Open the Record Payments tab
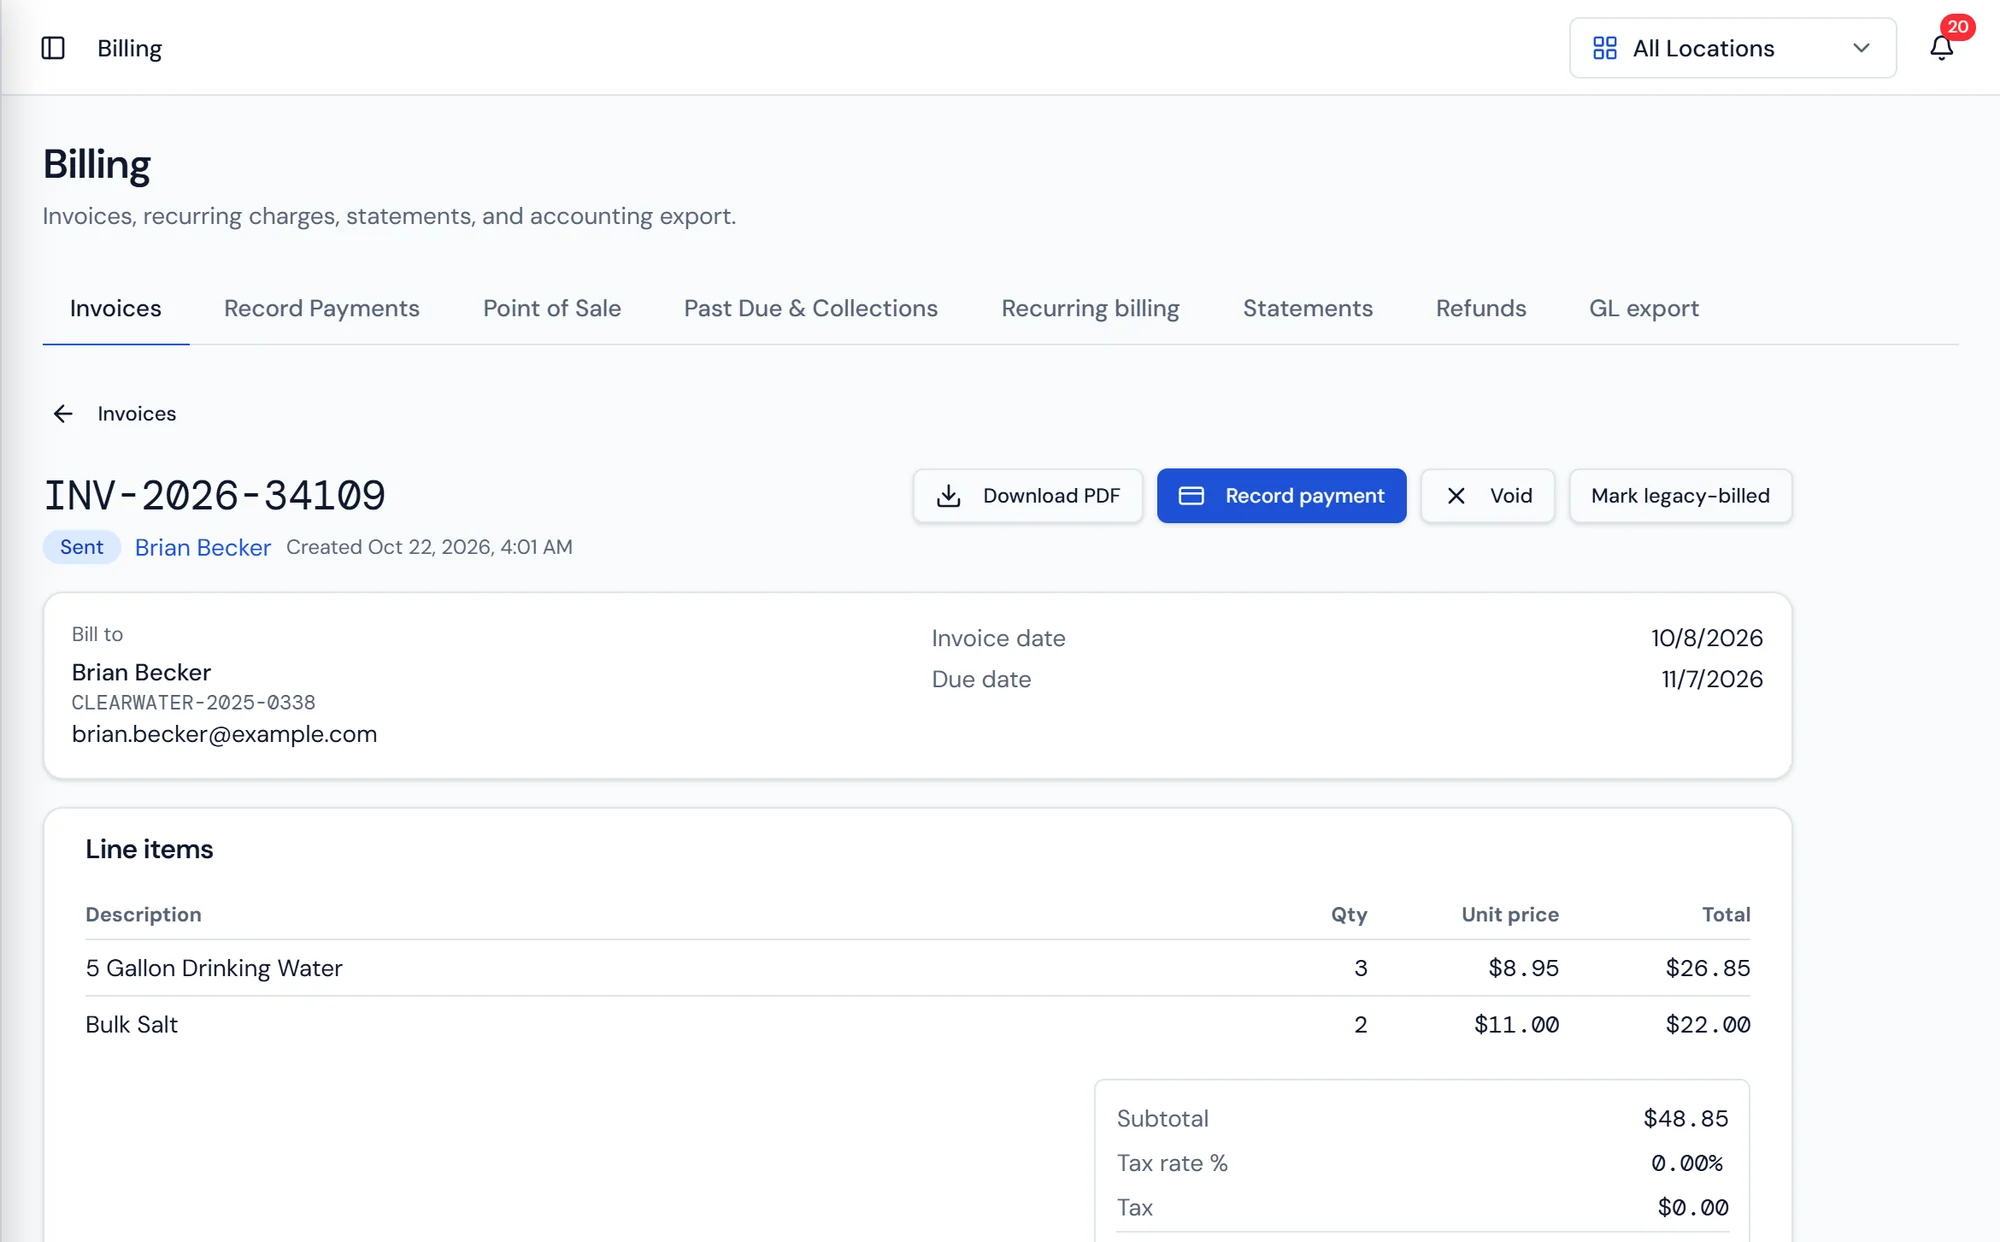This screenshot has height=1242, width=2000. pos(322,308)
